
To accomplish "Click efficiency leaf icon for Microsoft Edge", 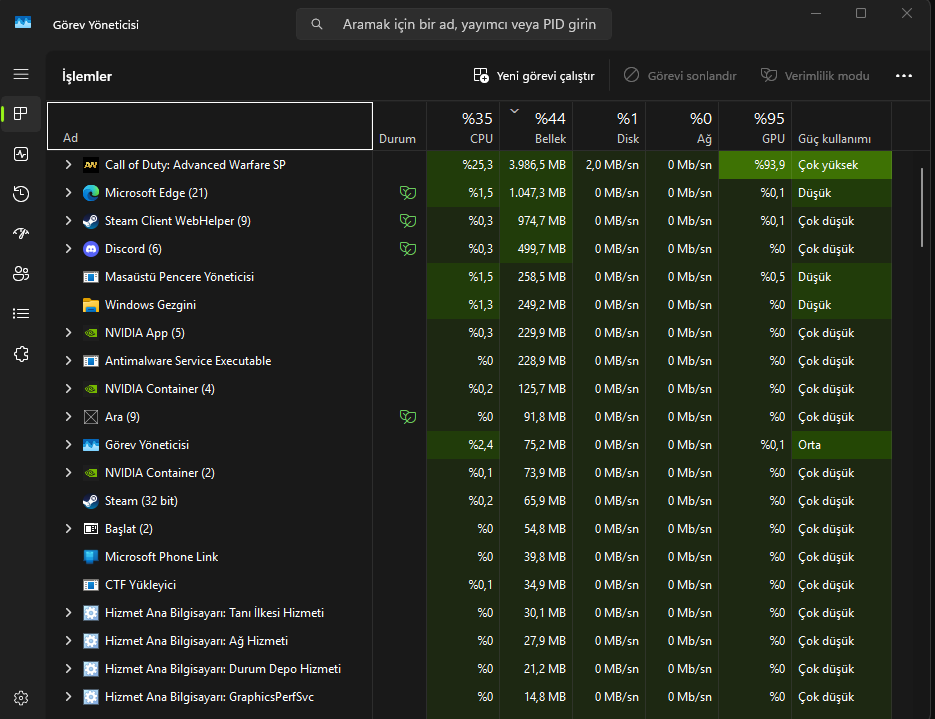I will [x=408, y=193].
